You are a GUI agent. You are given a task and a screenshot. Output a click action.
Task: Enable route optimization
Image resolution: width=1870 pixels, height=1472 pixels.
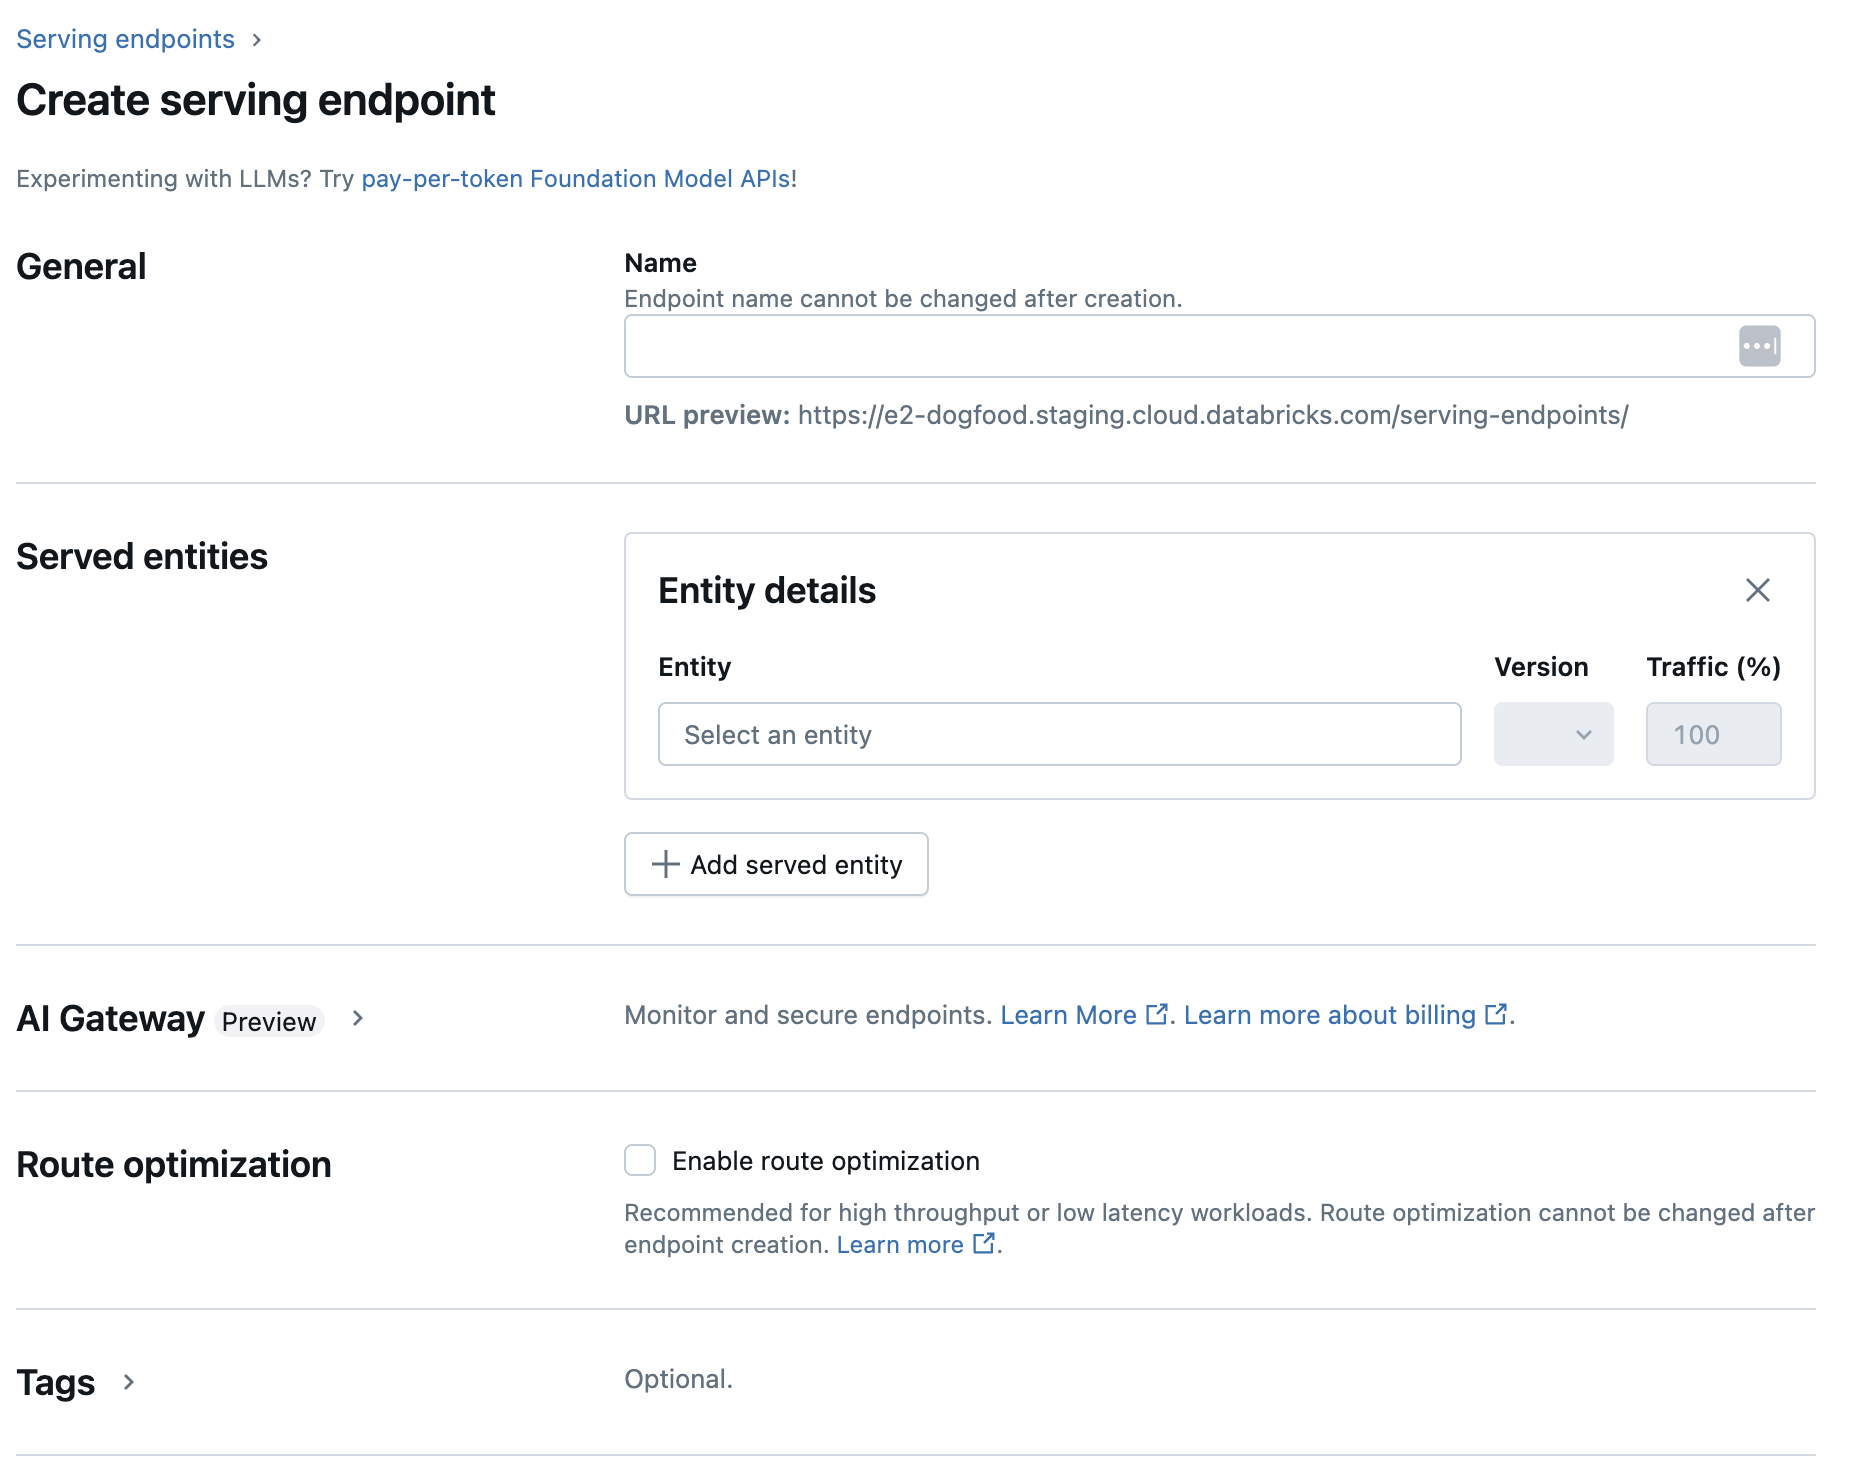click(x=640, y=1160)
